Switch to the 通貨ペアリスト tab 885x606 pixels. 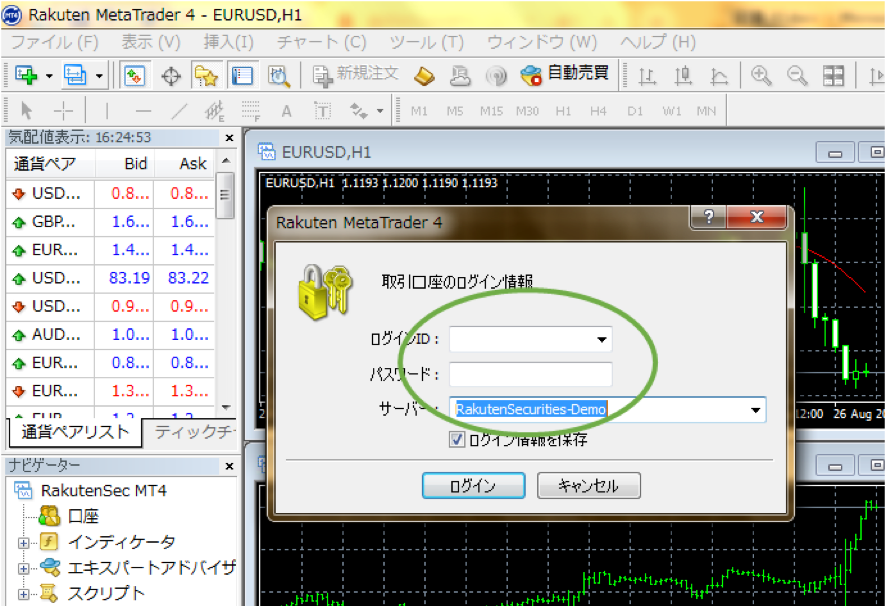click(75, 432)
